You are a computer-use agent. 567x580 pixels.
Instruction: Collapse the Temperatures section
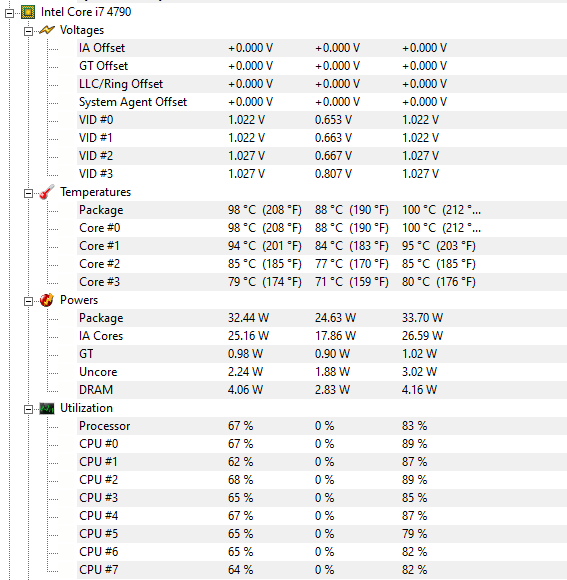(x=28, y=194)
